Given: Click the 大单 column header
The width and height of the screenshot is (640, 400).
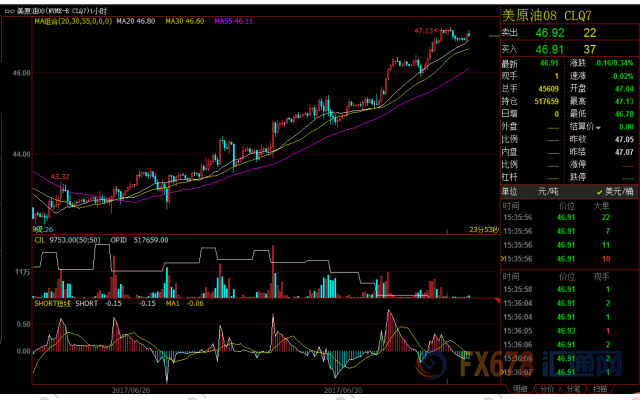Looking at the screenshot, I should (601, 206).
